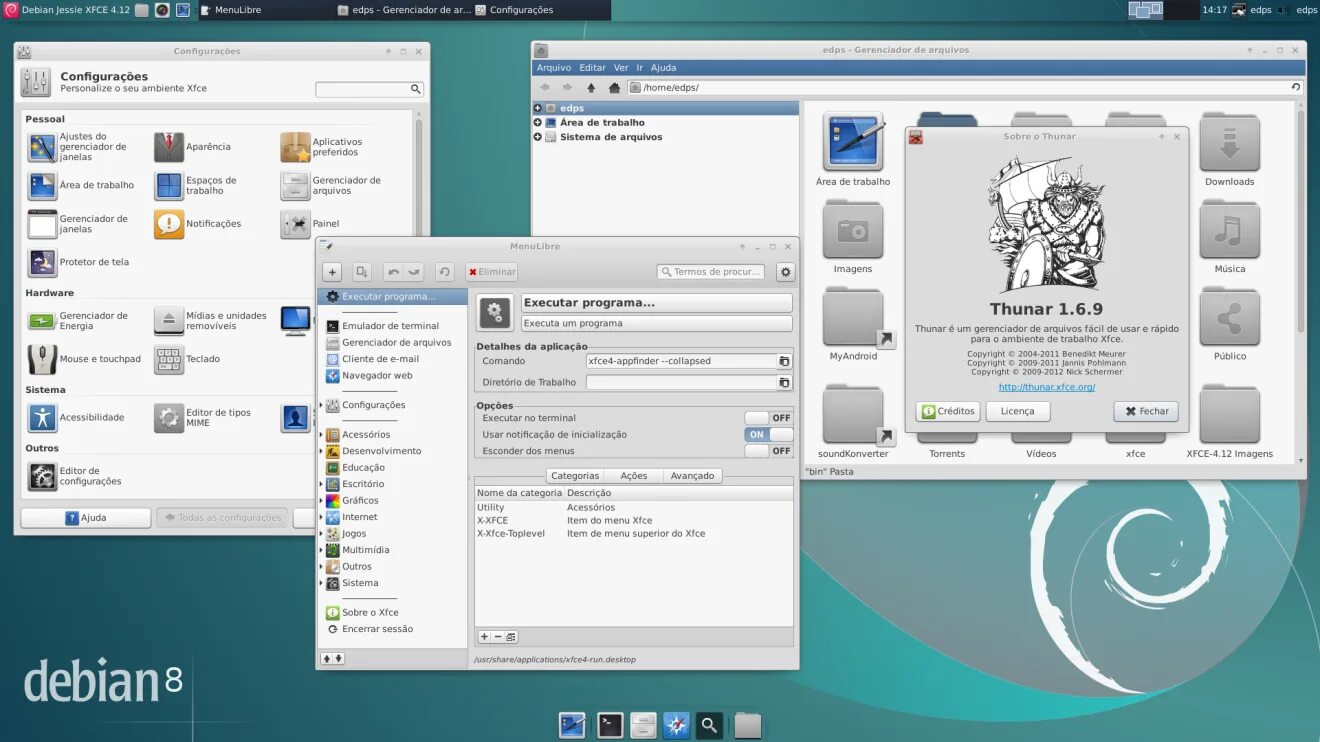1320x742 pixels.
Task: Add a category with the plus icon
Action: pos(485,637)
